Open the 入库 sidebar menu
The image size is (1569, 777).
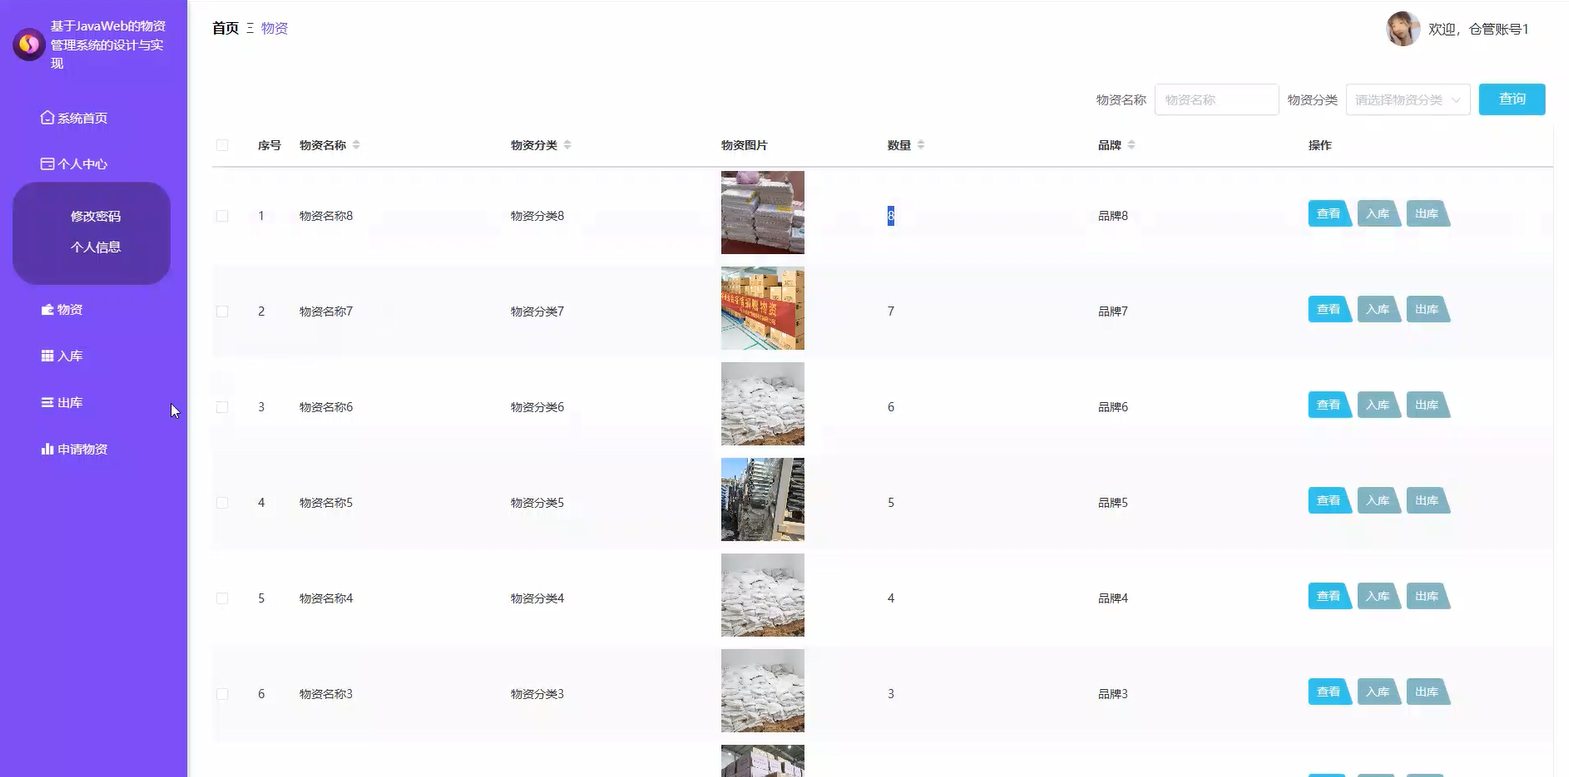click(x=70, y=356)
